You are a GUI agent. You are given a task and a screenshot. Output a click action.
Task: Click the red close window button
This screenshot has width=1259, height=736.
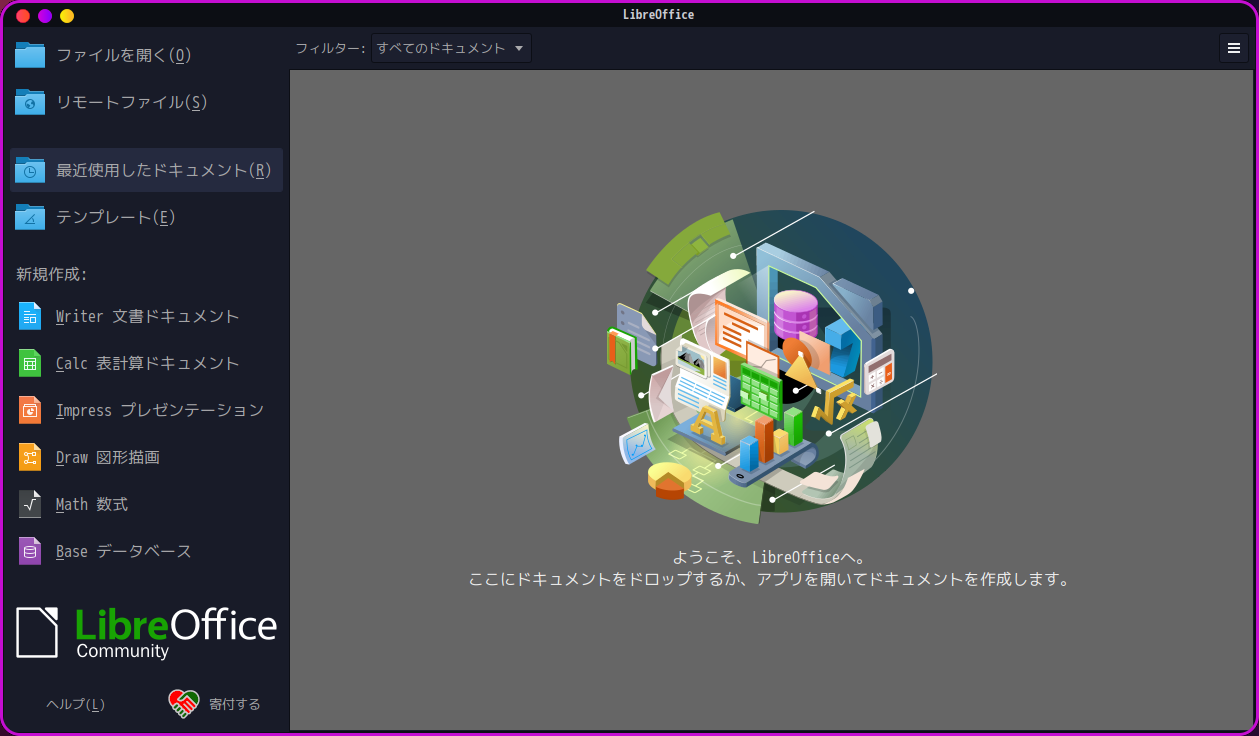[x=23, y=16]
